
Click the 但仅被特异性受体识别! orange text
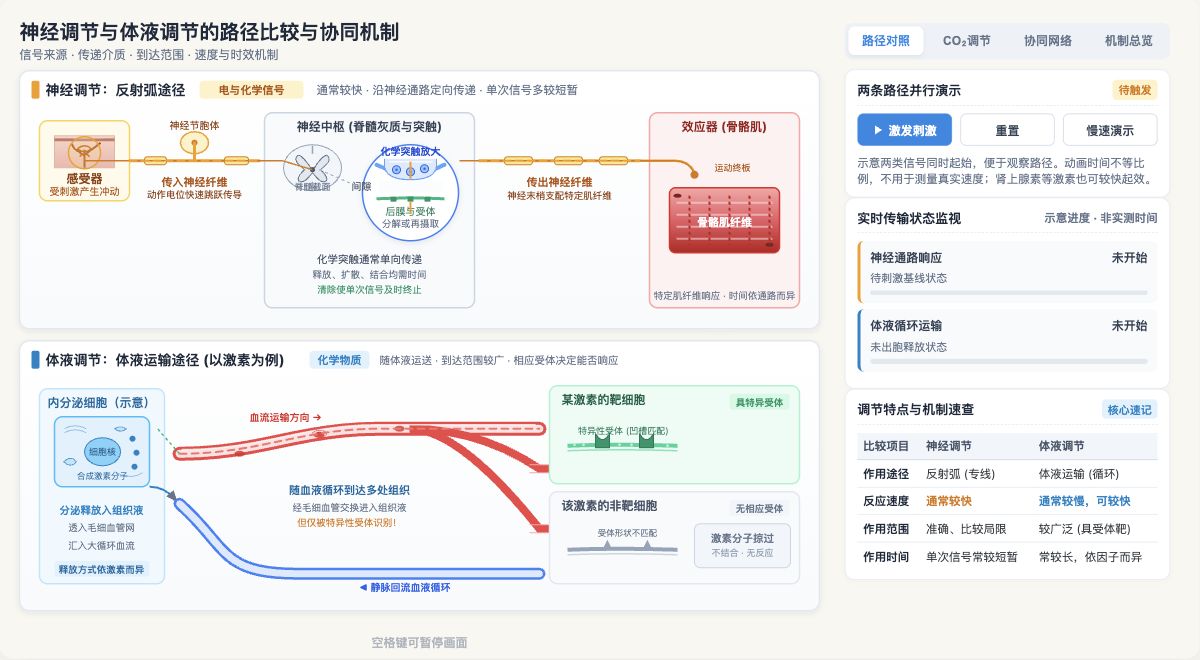tap(346, 522)
